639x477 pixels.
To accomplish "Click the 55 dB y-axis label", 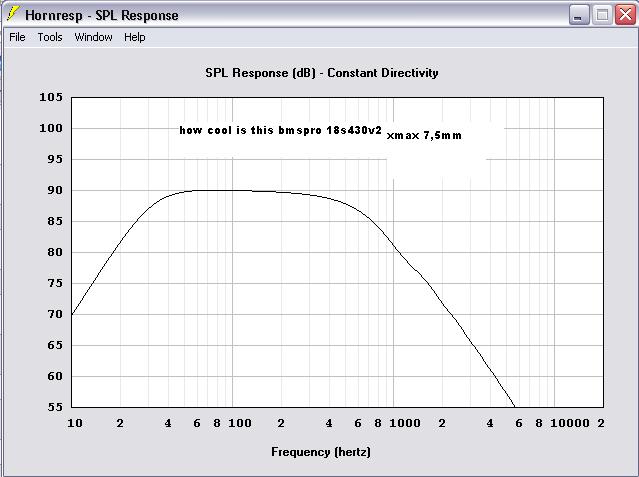I will [x=55, y=407].
